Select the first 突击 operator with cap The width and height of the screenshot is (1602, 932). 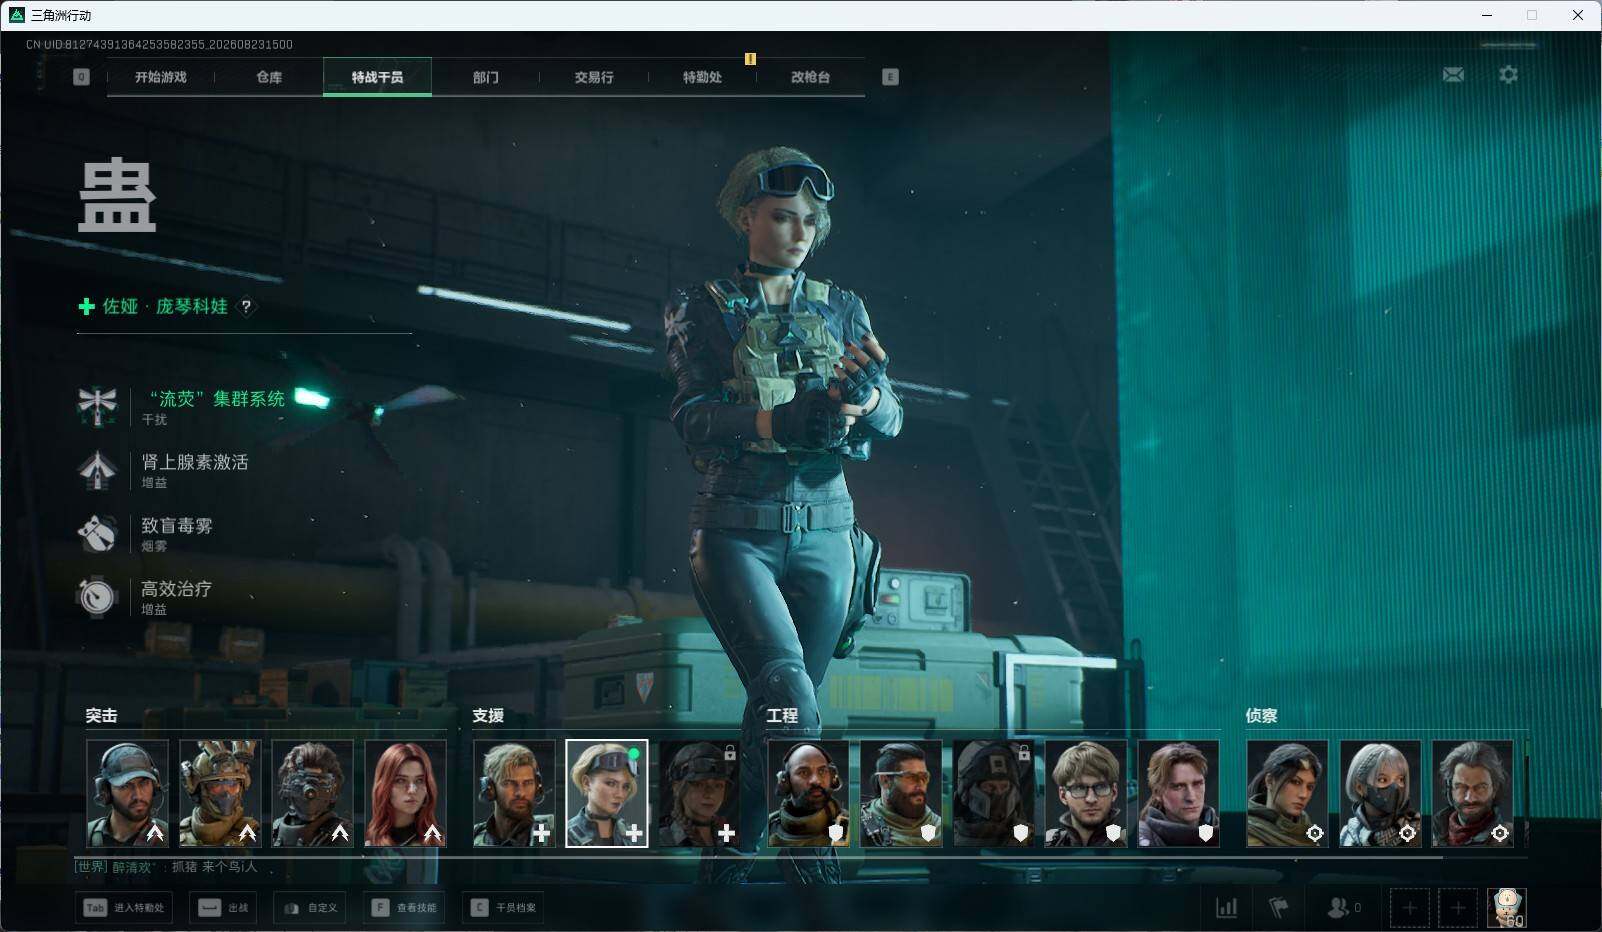tap(127, 793)
